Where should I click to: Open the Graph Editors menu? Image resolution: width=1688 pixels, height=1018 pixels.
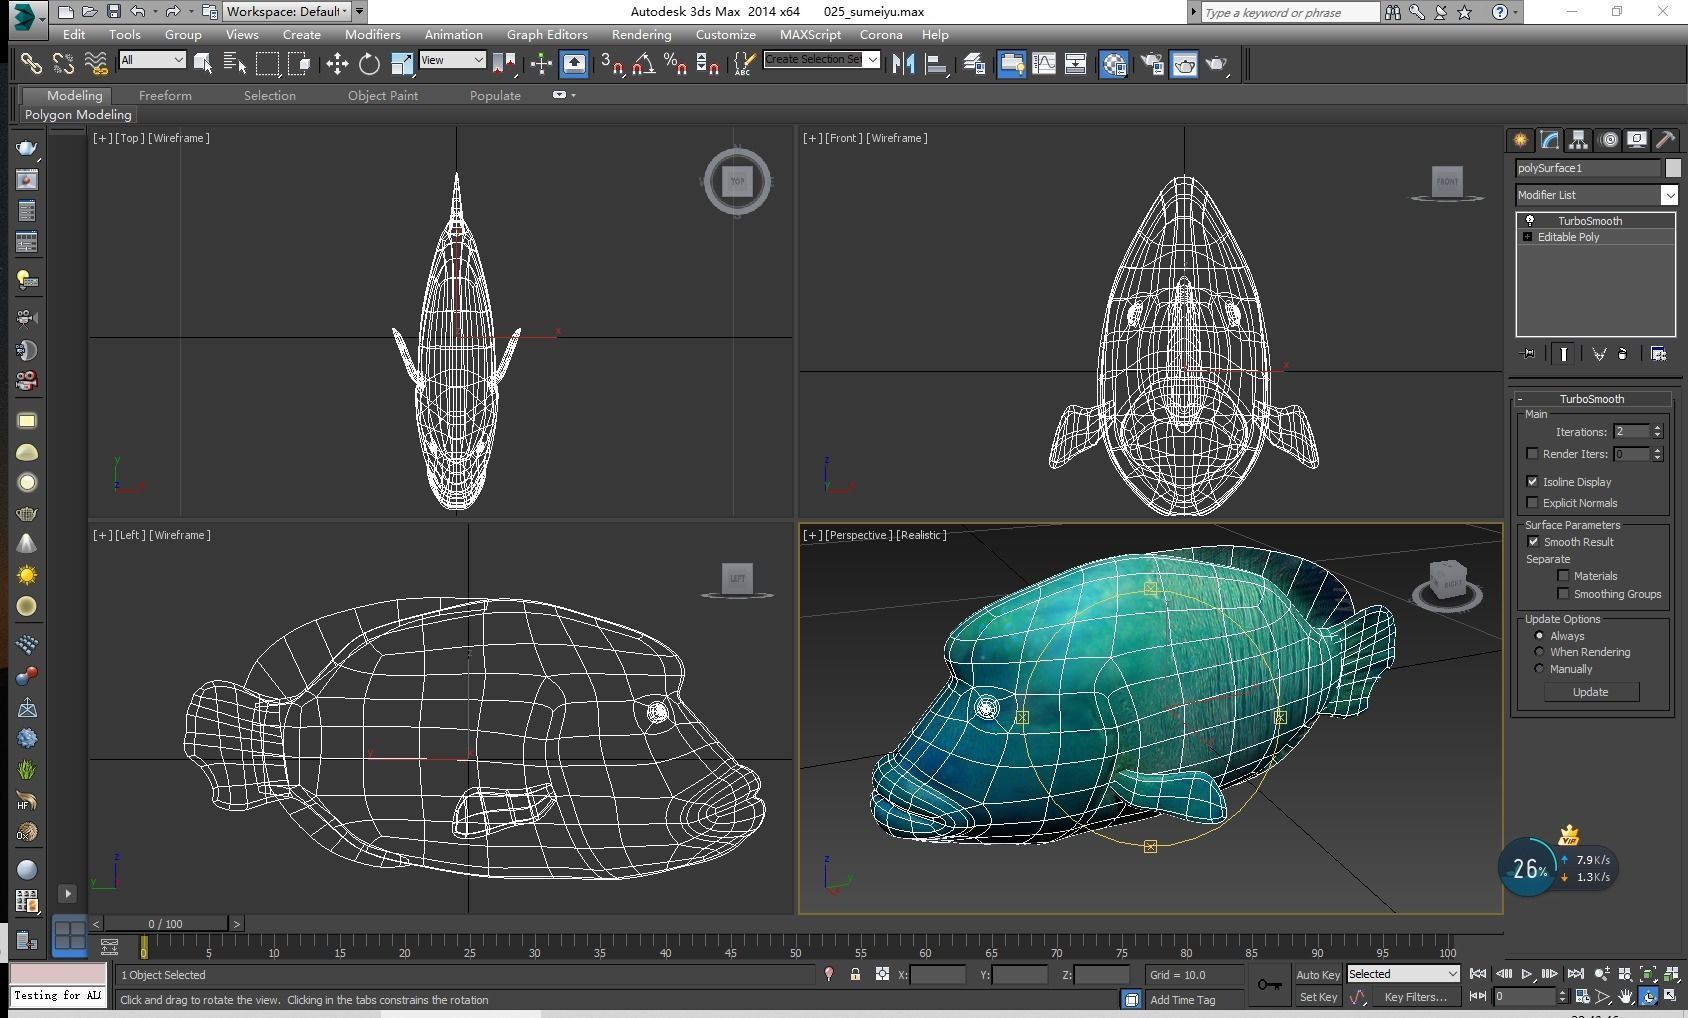point(547,34)
